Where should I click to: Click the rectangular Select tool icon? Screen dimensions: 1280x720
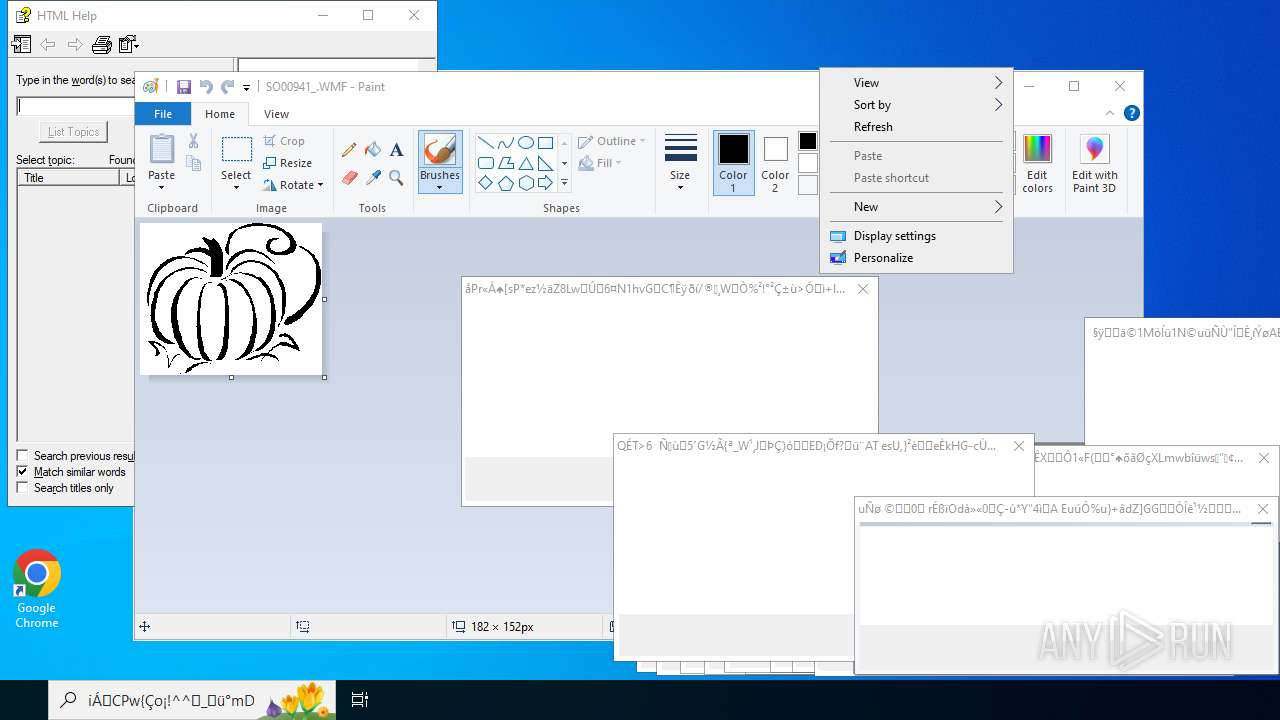point(236,150)
